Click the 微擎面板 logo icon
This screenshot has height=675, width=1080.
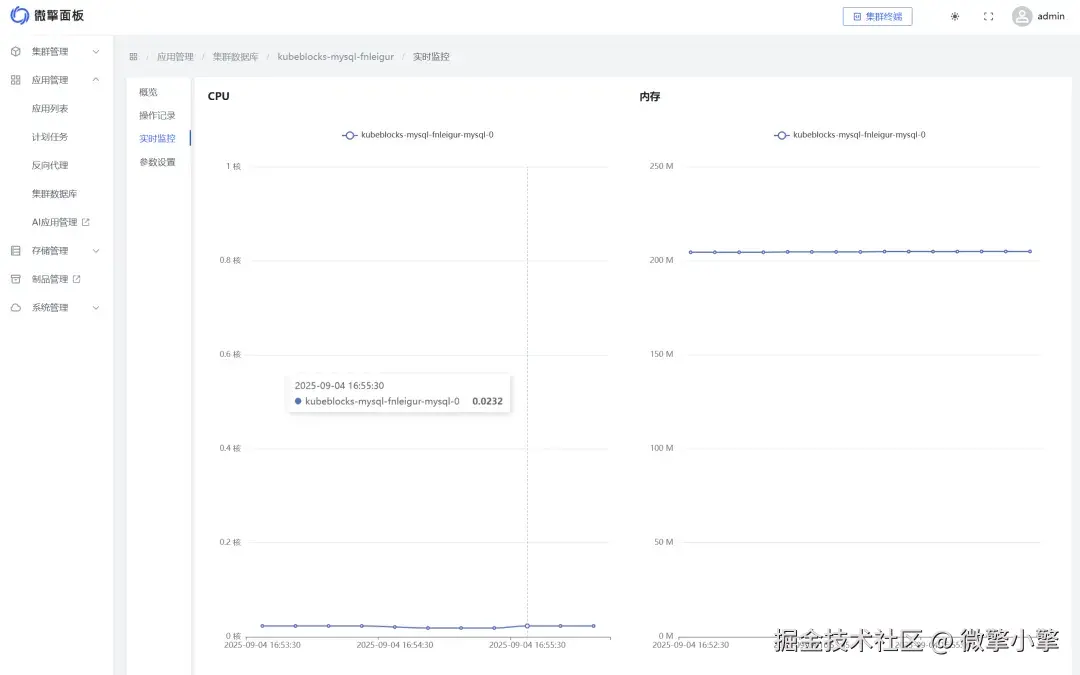19,15
